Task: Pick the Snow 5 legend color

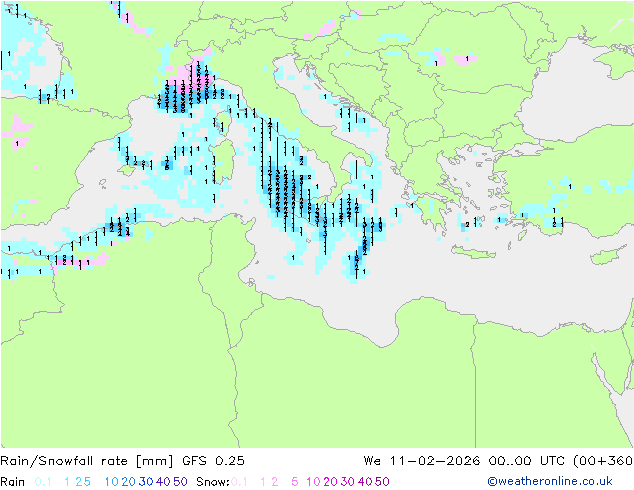Action: coord(295,482)
